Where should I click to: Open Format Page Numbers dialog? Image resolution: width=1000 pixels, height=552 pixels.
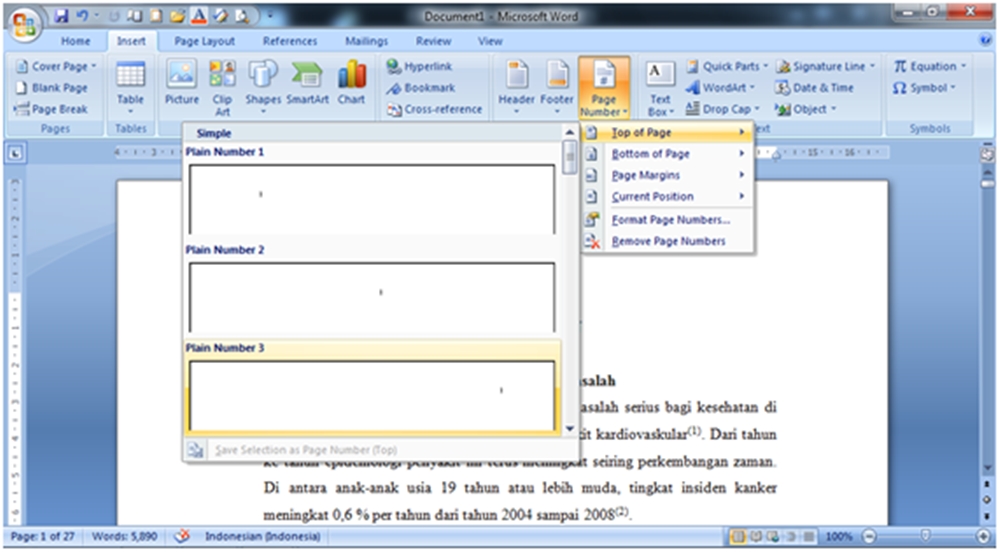pos(667,220)
